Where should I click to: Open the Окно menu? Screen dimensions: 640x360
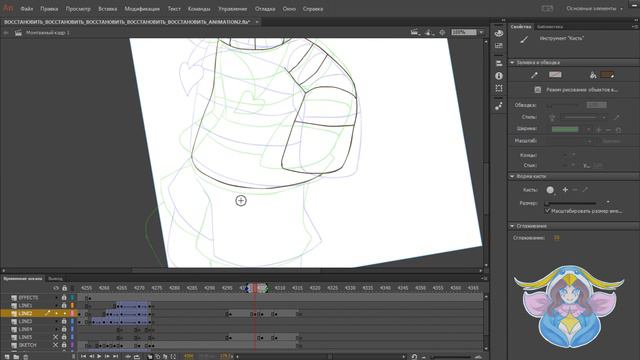tap(289, 9)
